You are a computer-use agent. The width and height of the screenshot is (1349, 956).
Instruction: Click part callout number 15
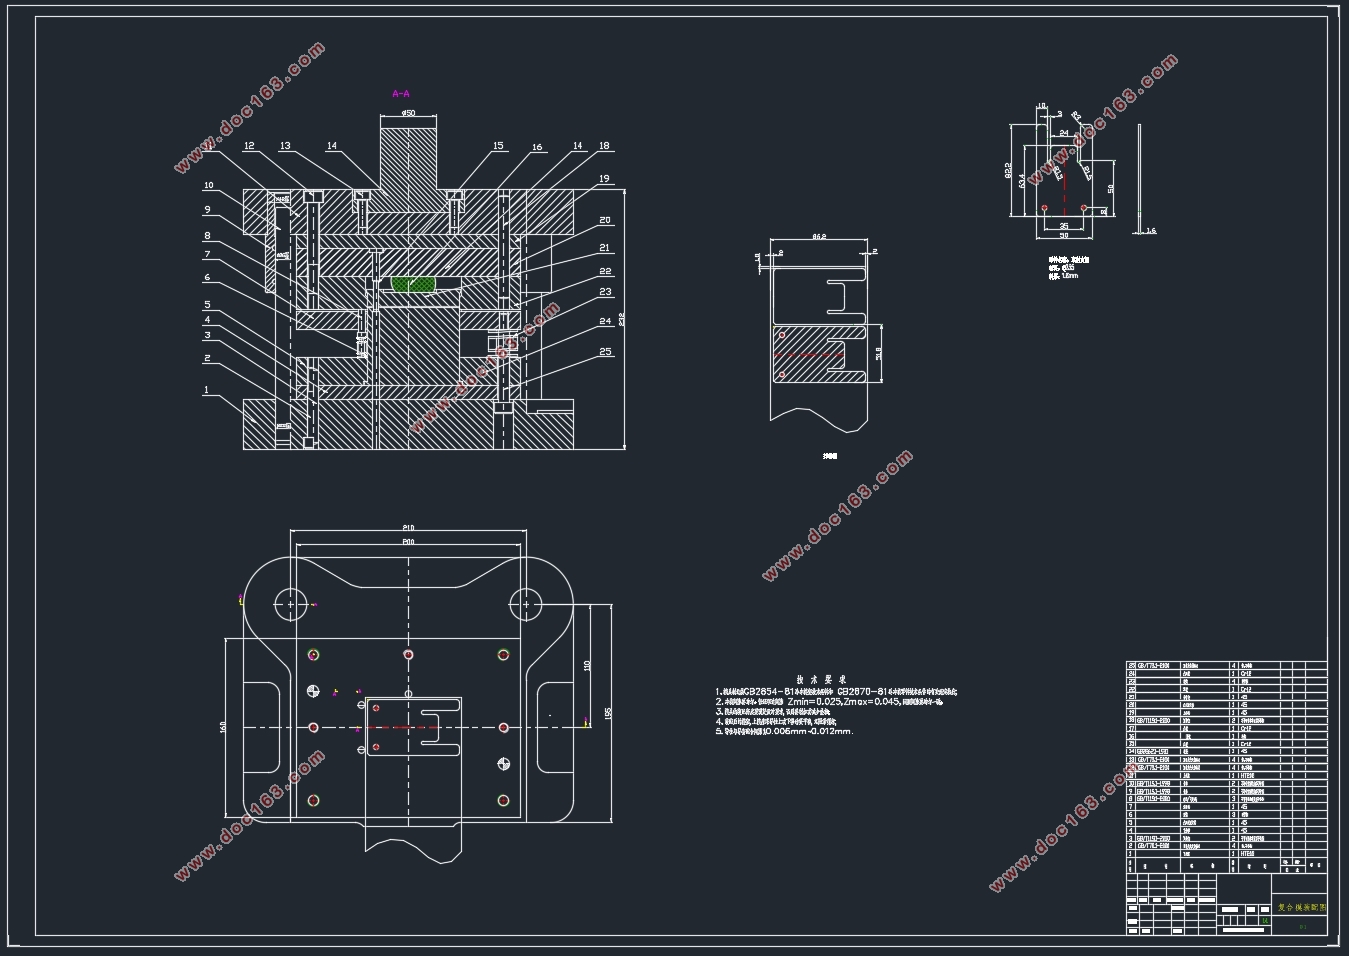(498, 146)
